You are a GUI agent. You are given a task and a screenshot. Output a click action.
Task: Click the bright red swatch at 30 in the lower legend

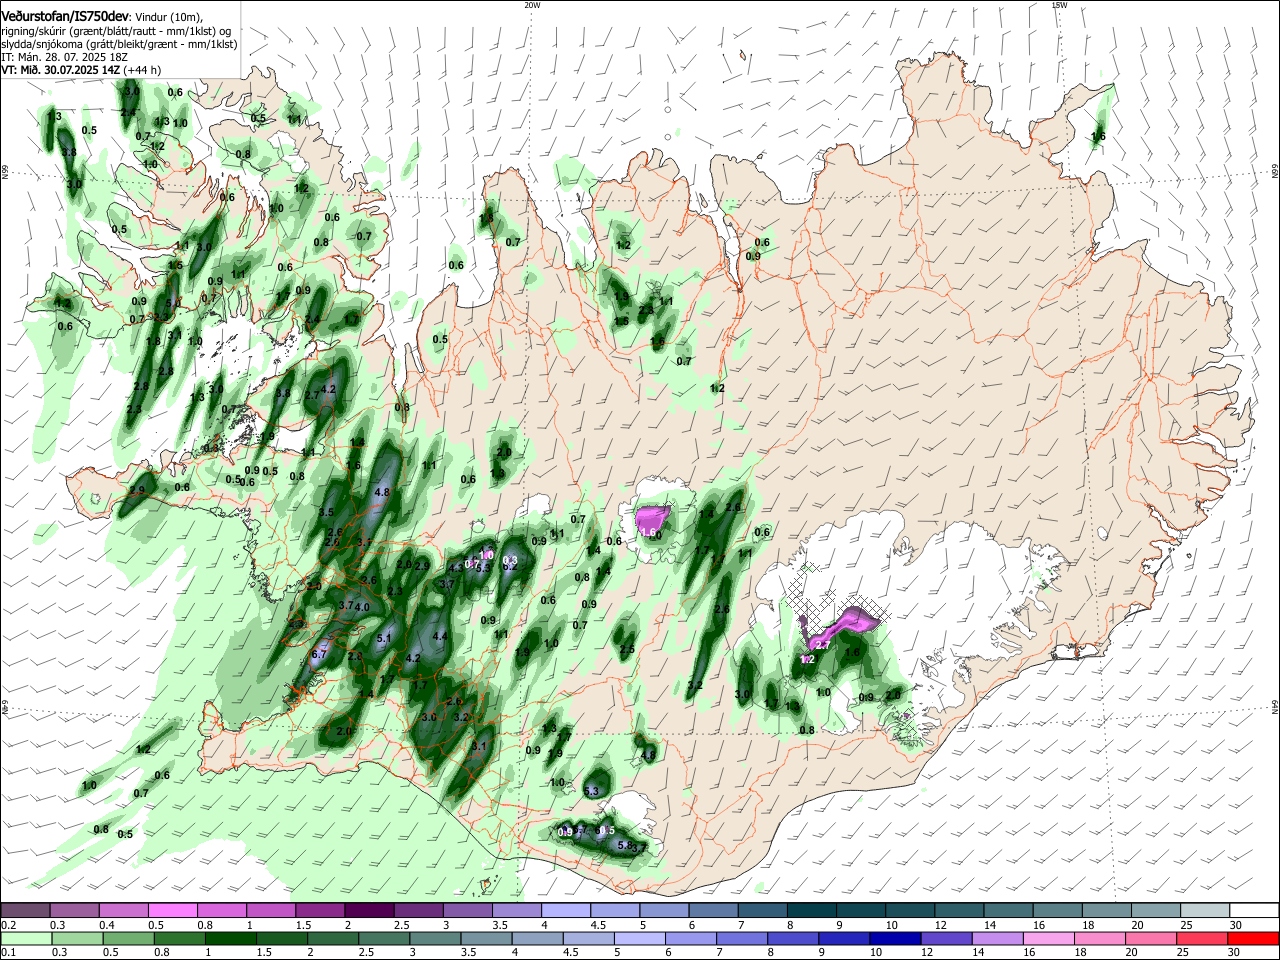click(1254, 938)
